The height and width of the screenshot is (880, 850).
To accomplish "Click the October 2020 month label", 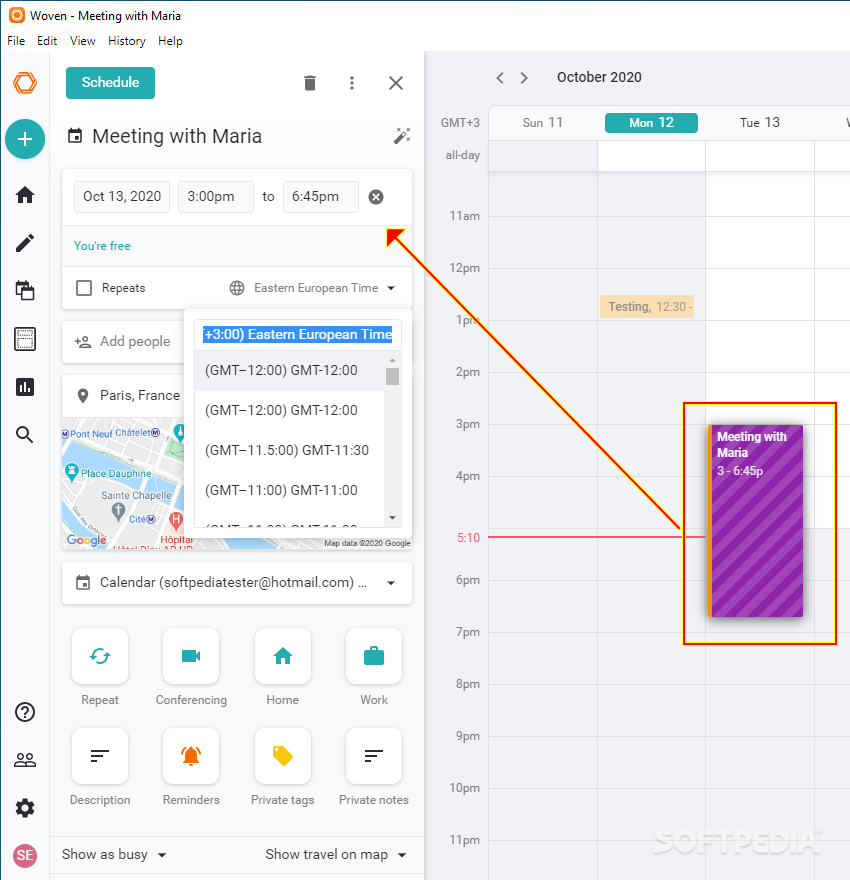I will 599,77.
